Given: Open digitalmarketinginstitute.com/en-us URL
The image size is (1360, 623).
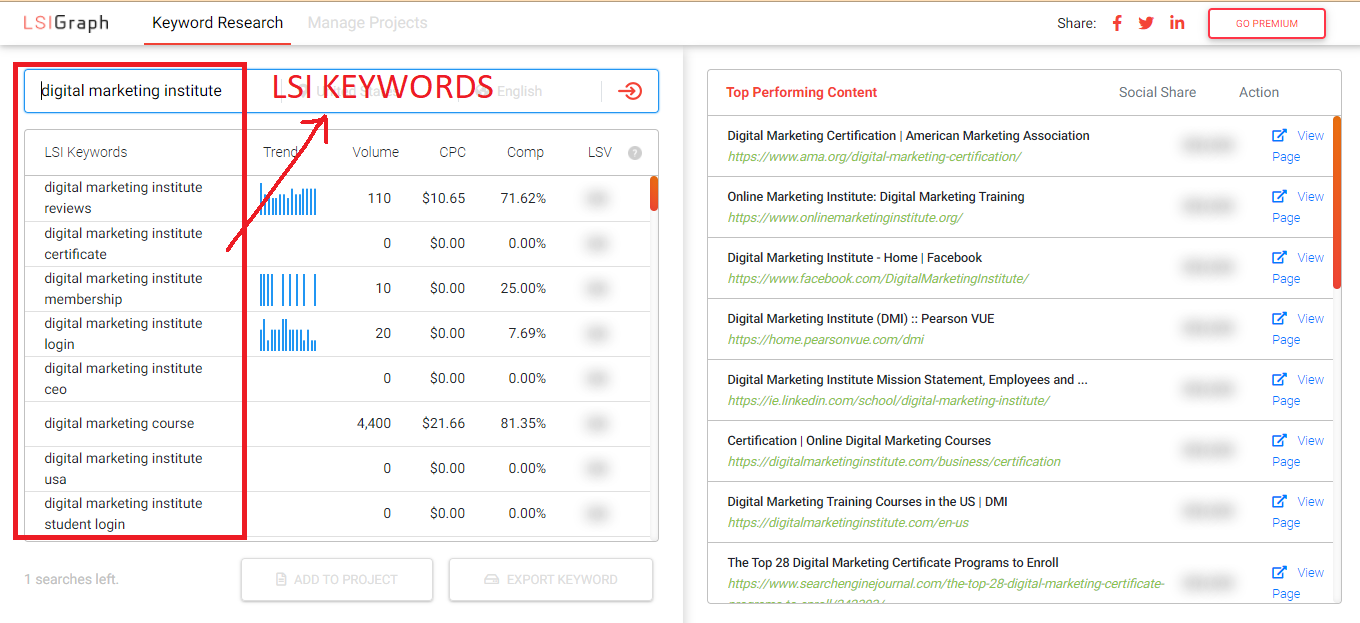Looking at the screenshot, I should click(848, 522).
